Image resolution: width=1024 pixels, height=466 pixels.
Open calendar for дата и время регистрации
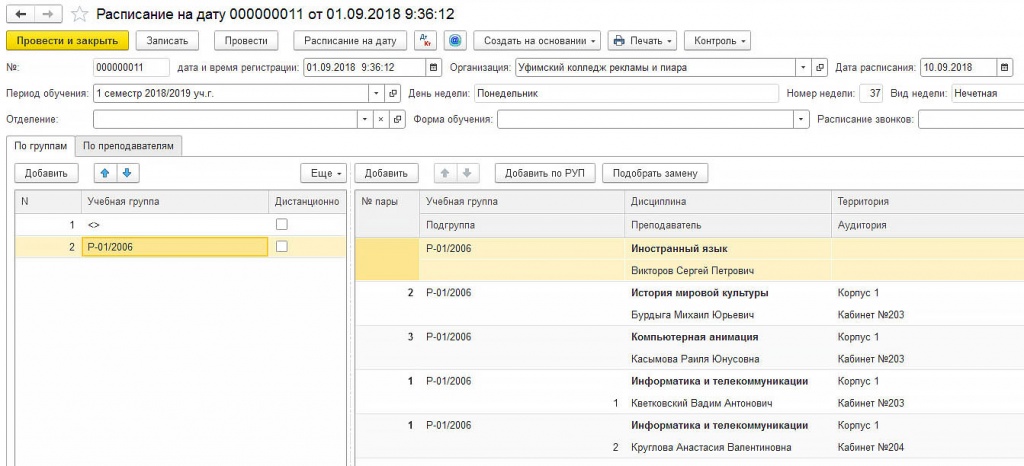click(x=433, y=67)
